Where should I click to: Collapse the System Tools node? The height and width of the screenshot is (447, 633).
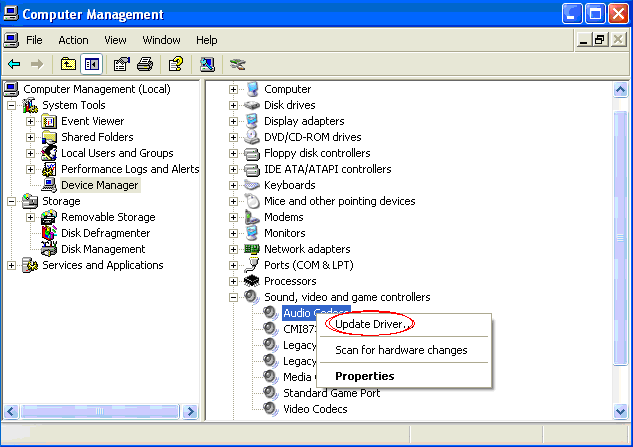pyautogui.click(x=12, y=105)
